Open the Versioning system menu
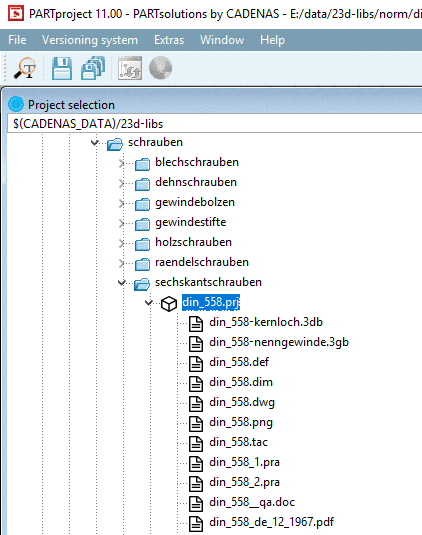Screen dimensions: 422x535 90,40
